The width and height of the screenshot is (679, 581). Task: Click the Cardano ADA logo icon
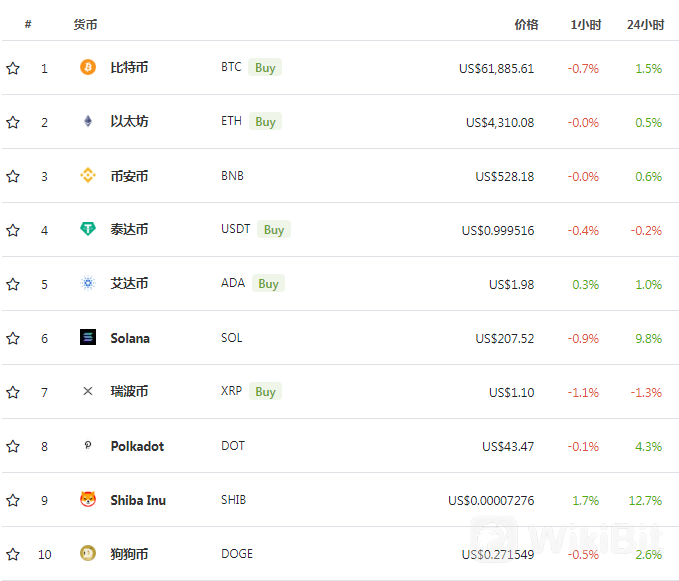coord(88,283)
